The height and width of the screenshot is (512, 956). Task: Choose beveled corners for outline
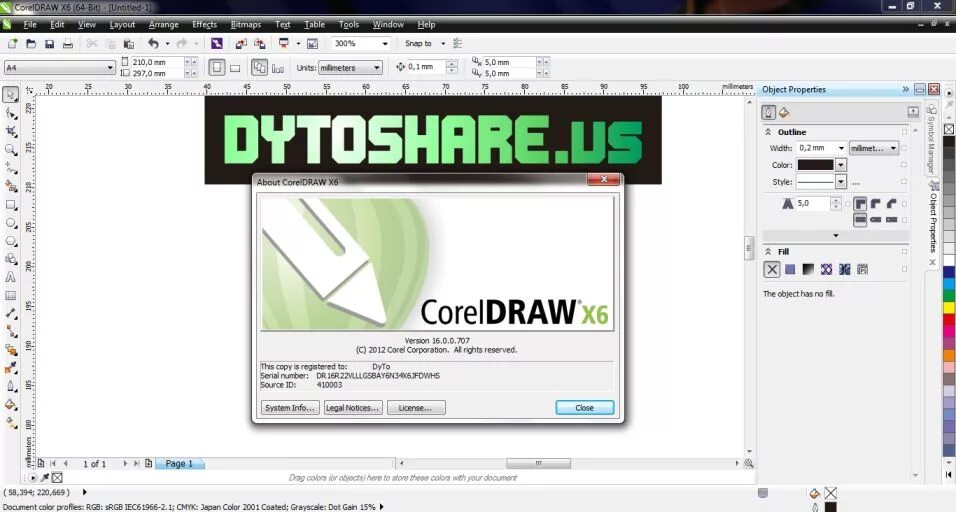pos(891,204)
